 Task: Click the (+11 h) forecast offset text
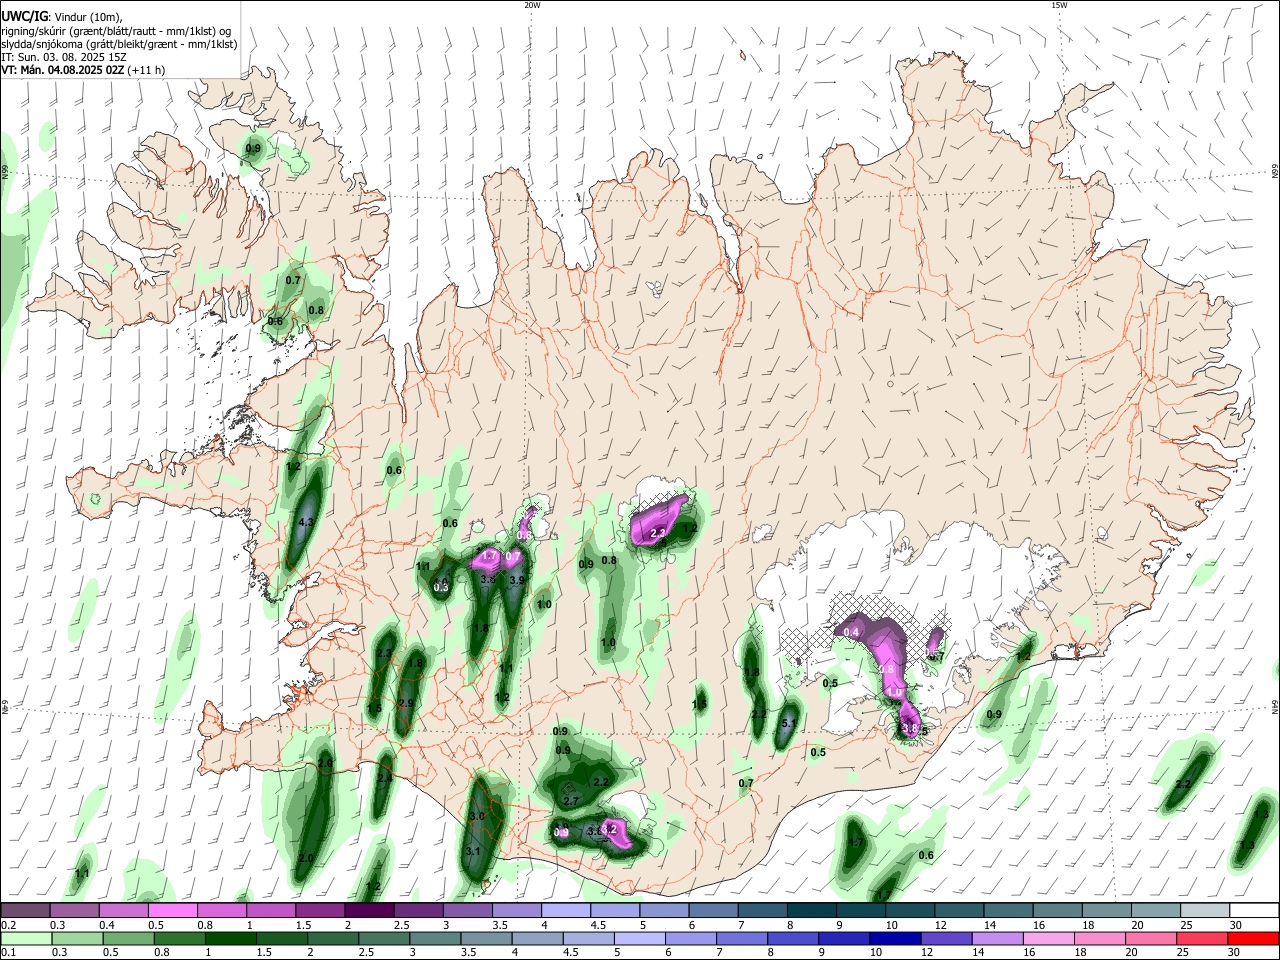point(147,70)
